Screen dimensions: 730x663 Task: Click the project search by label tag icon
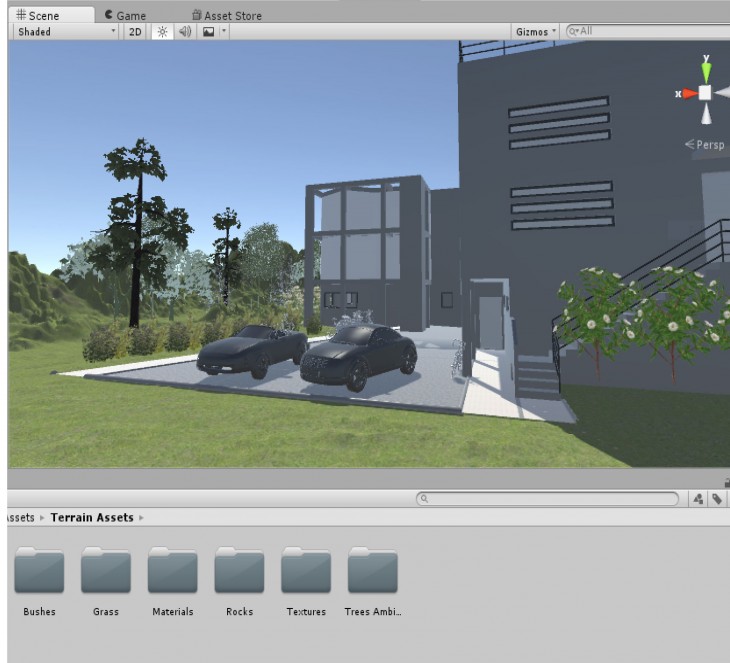pyautogui.click(x=717, y=498)
